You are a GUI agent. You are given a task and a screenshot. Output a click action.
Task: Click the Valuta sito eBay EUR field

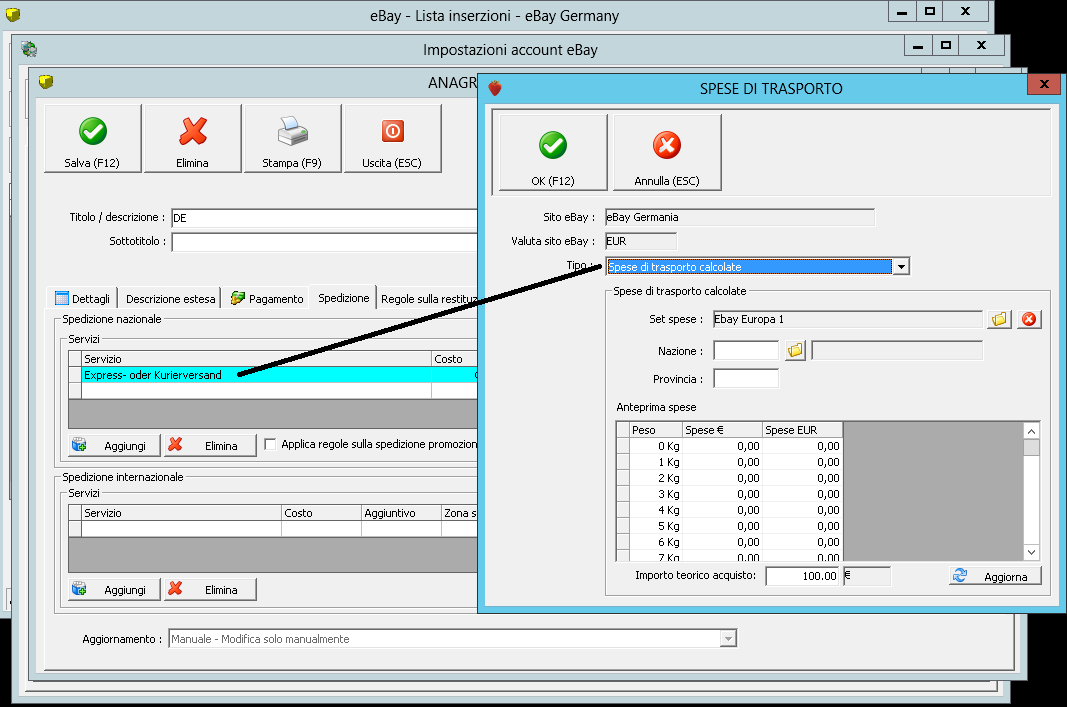(x=641, y=242)
